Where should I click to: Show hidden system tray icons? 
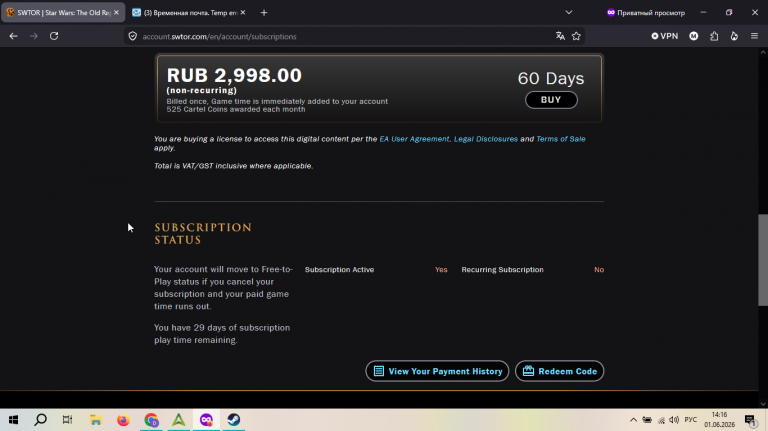(633, 420)
